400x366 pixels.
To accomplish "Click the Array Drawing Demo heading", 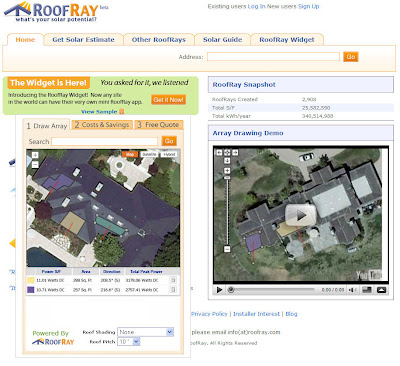I will coord(248,133).
